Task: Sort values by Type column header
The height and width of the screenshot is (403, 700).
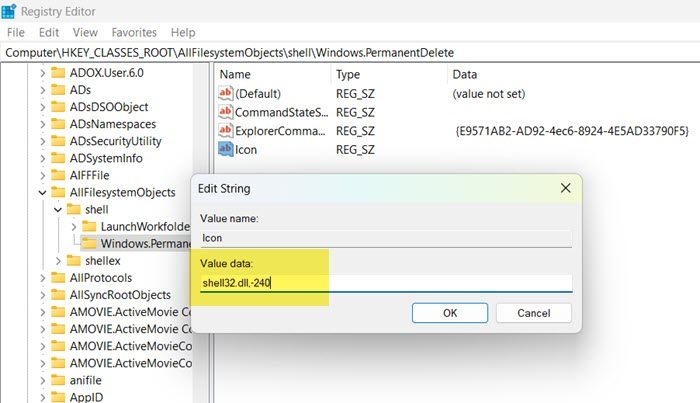Action: point(348,74)
